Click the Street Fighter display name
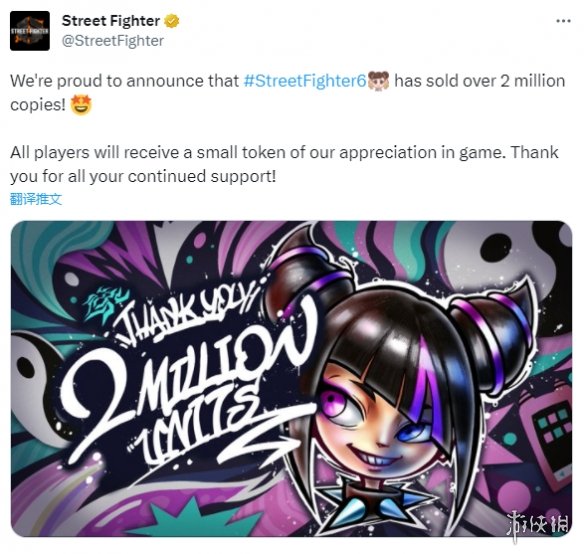Screen dimensions: 584x554 click(x=111, y=21)
